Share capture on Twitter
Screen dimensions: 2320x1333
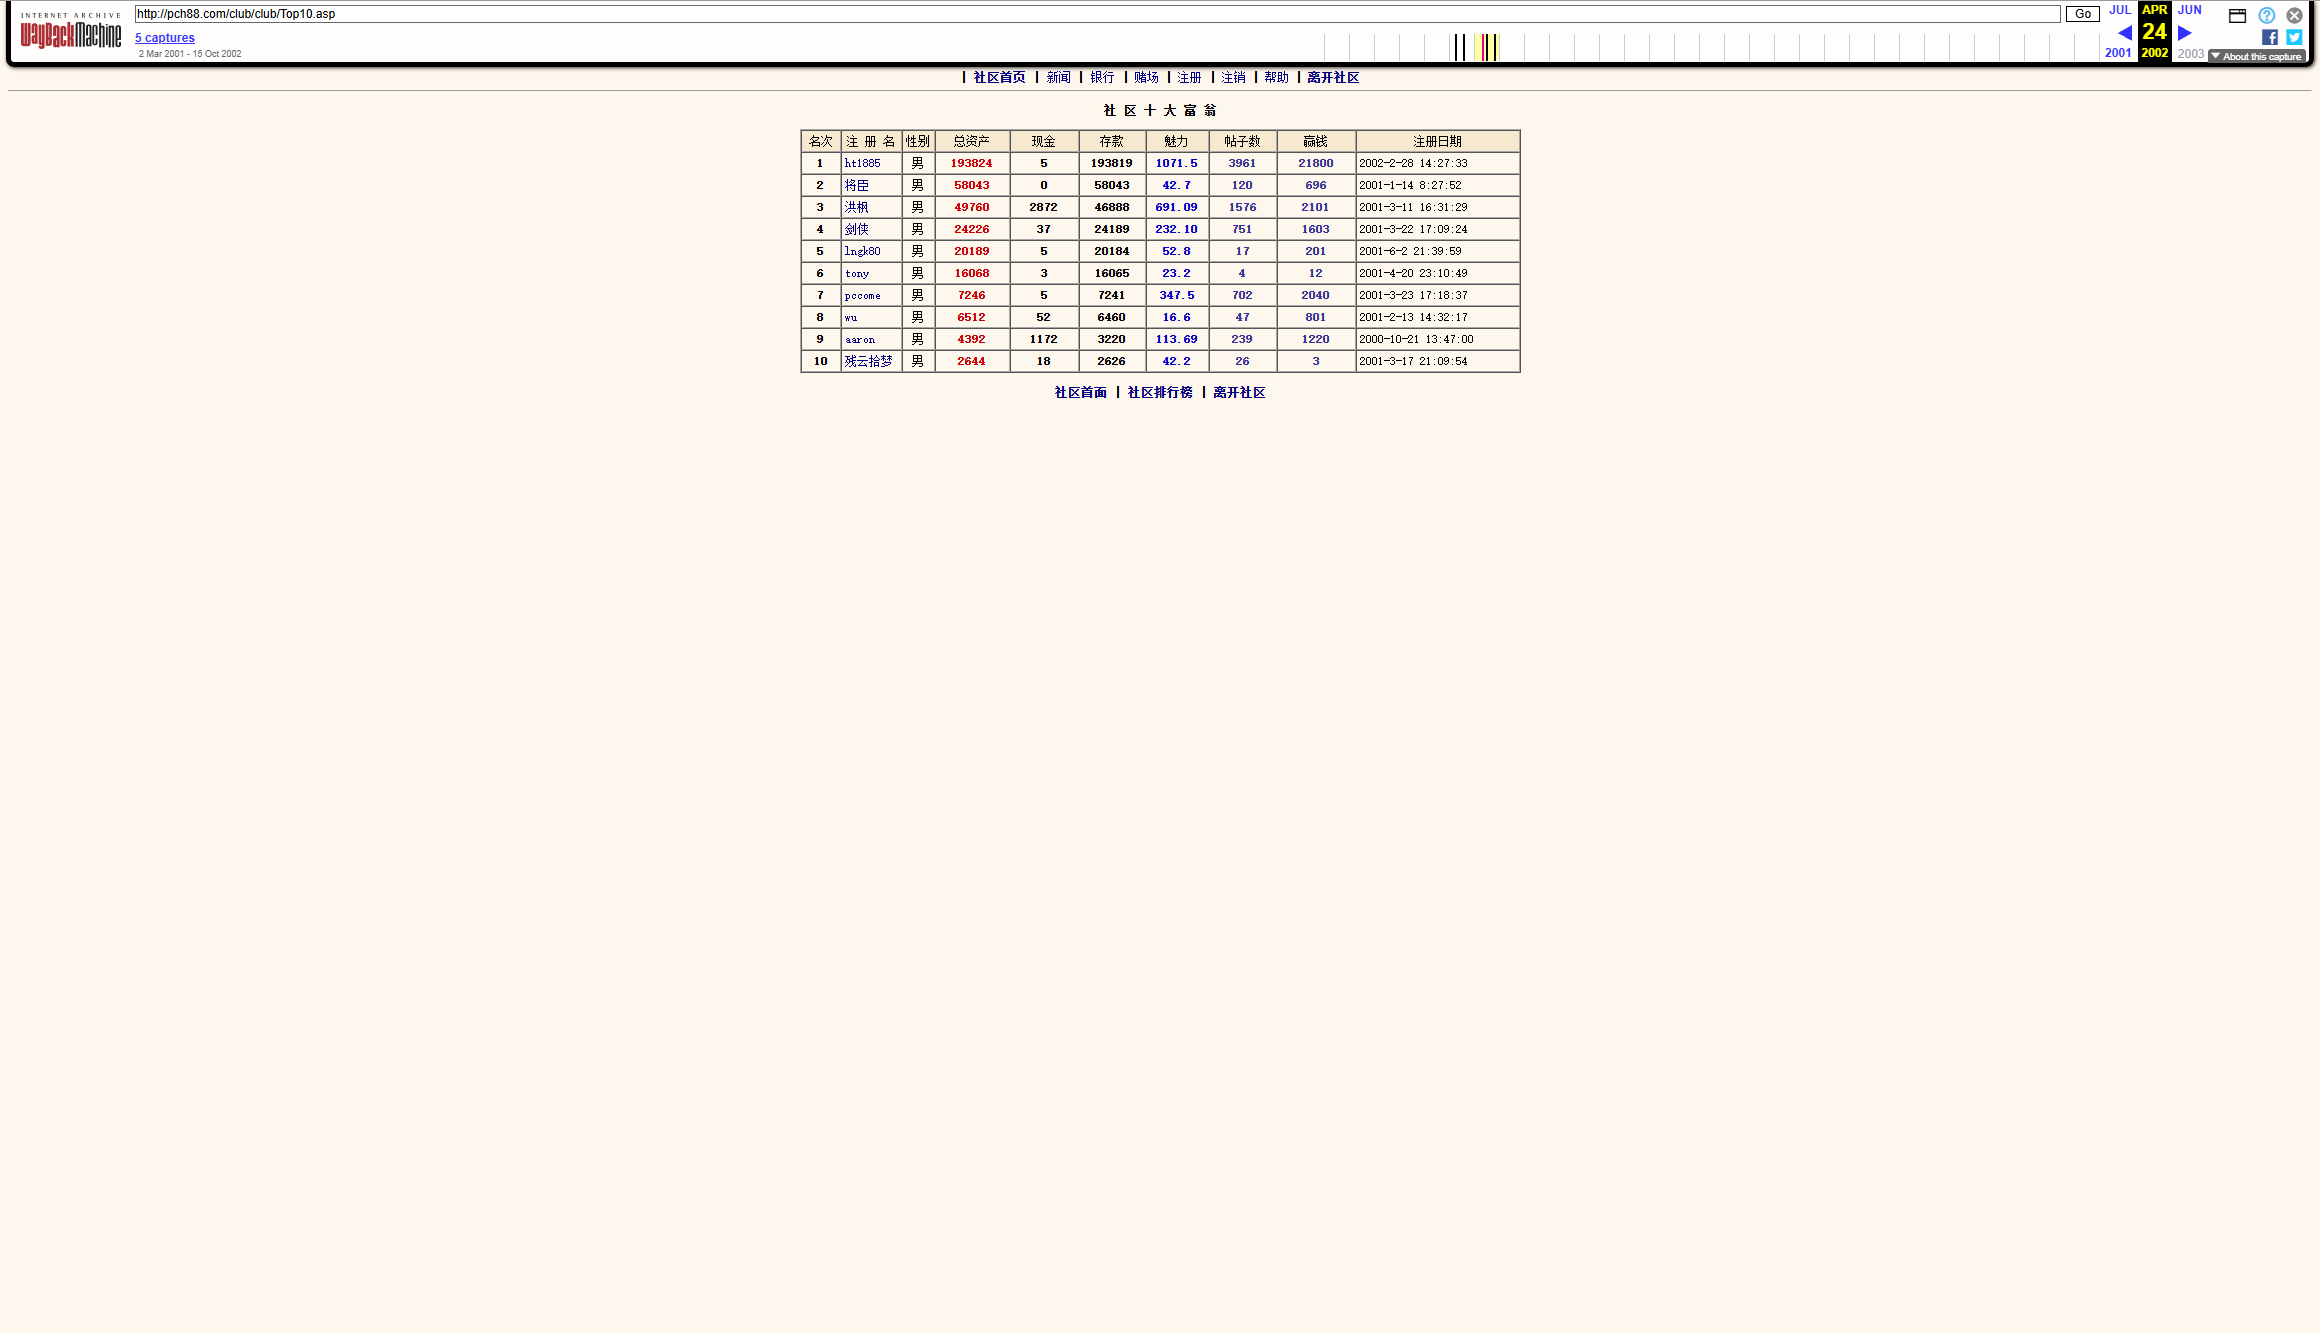(2294, 37)
